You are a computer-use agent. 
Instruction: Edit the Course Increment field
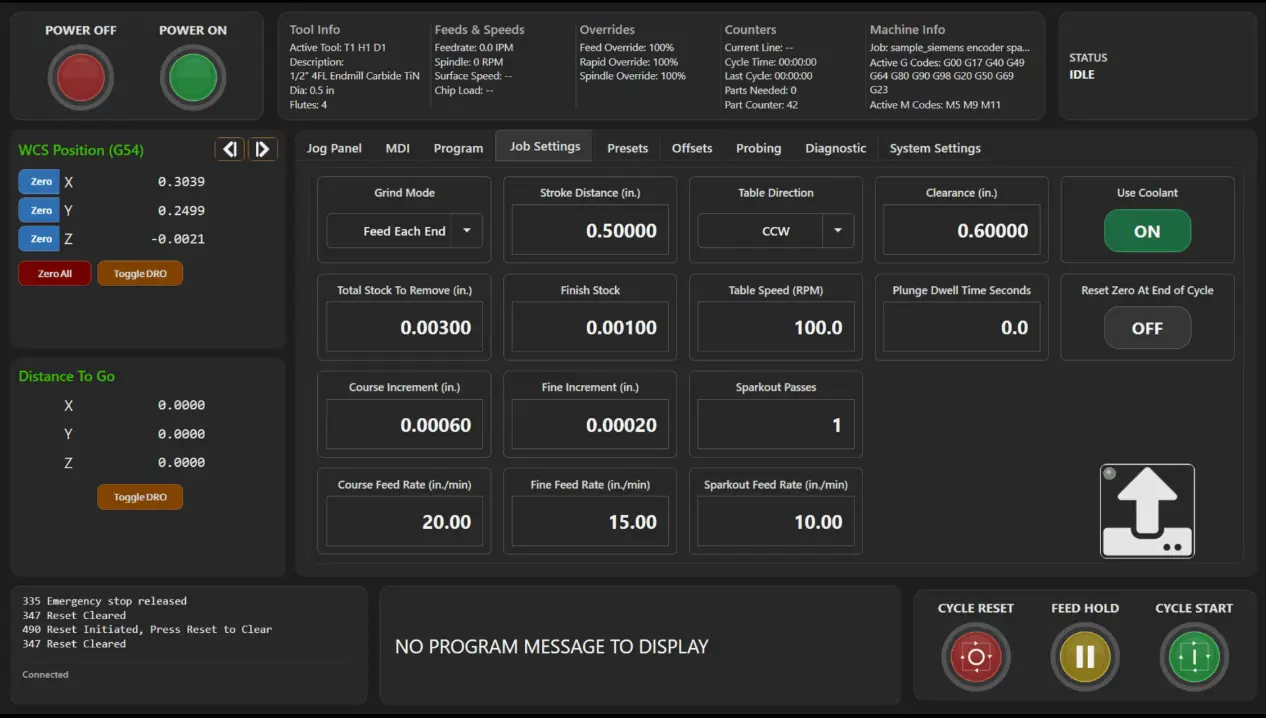404,425
